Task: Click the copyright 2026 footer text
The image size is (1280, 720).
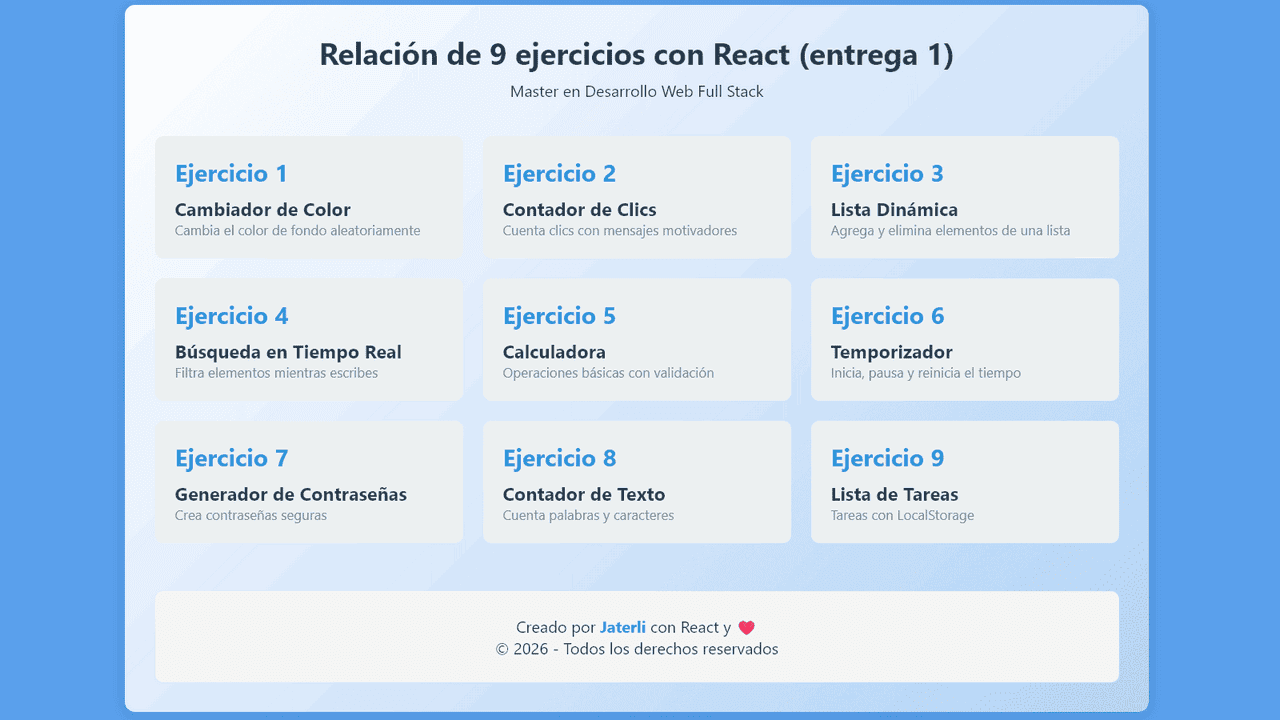Action: coord(637,649)
